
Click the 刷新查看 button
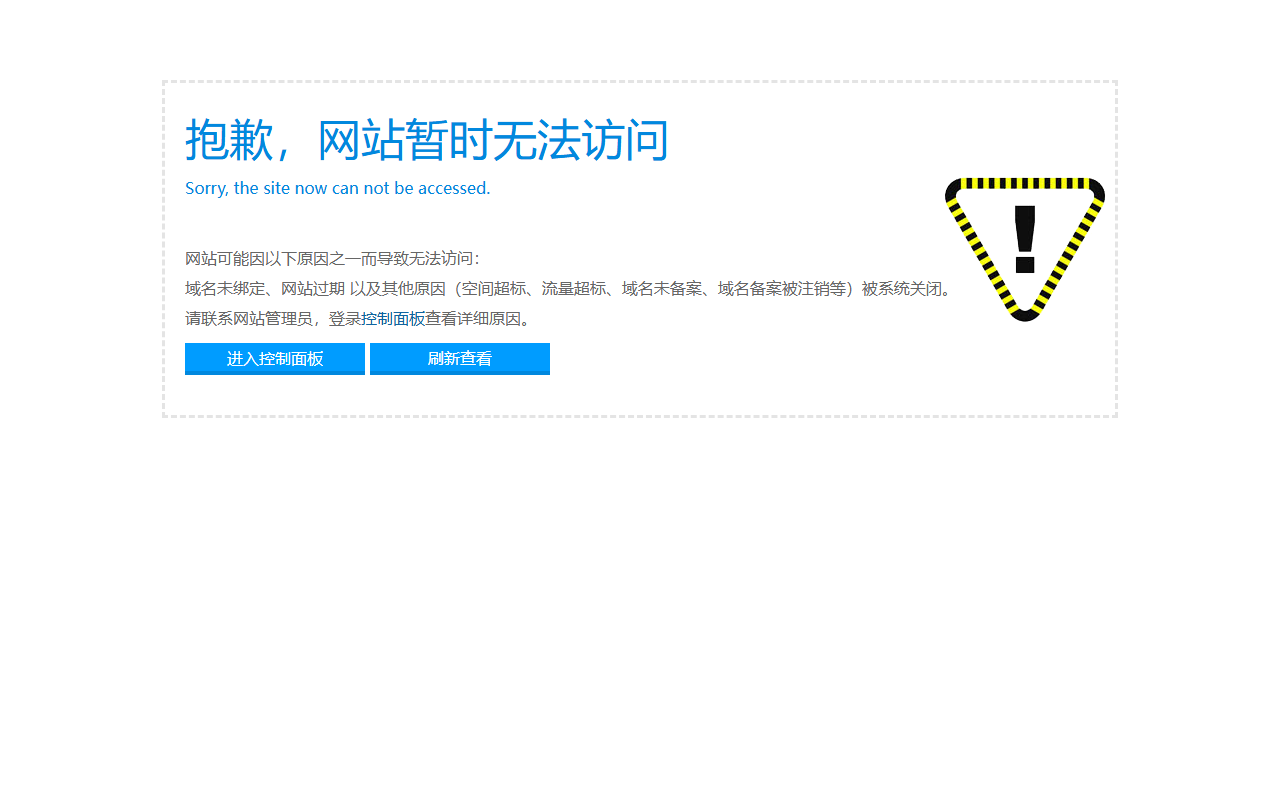pyautogui.click(x=460, y=359)
